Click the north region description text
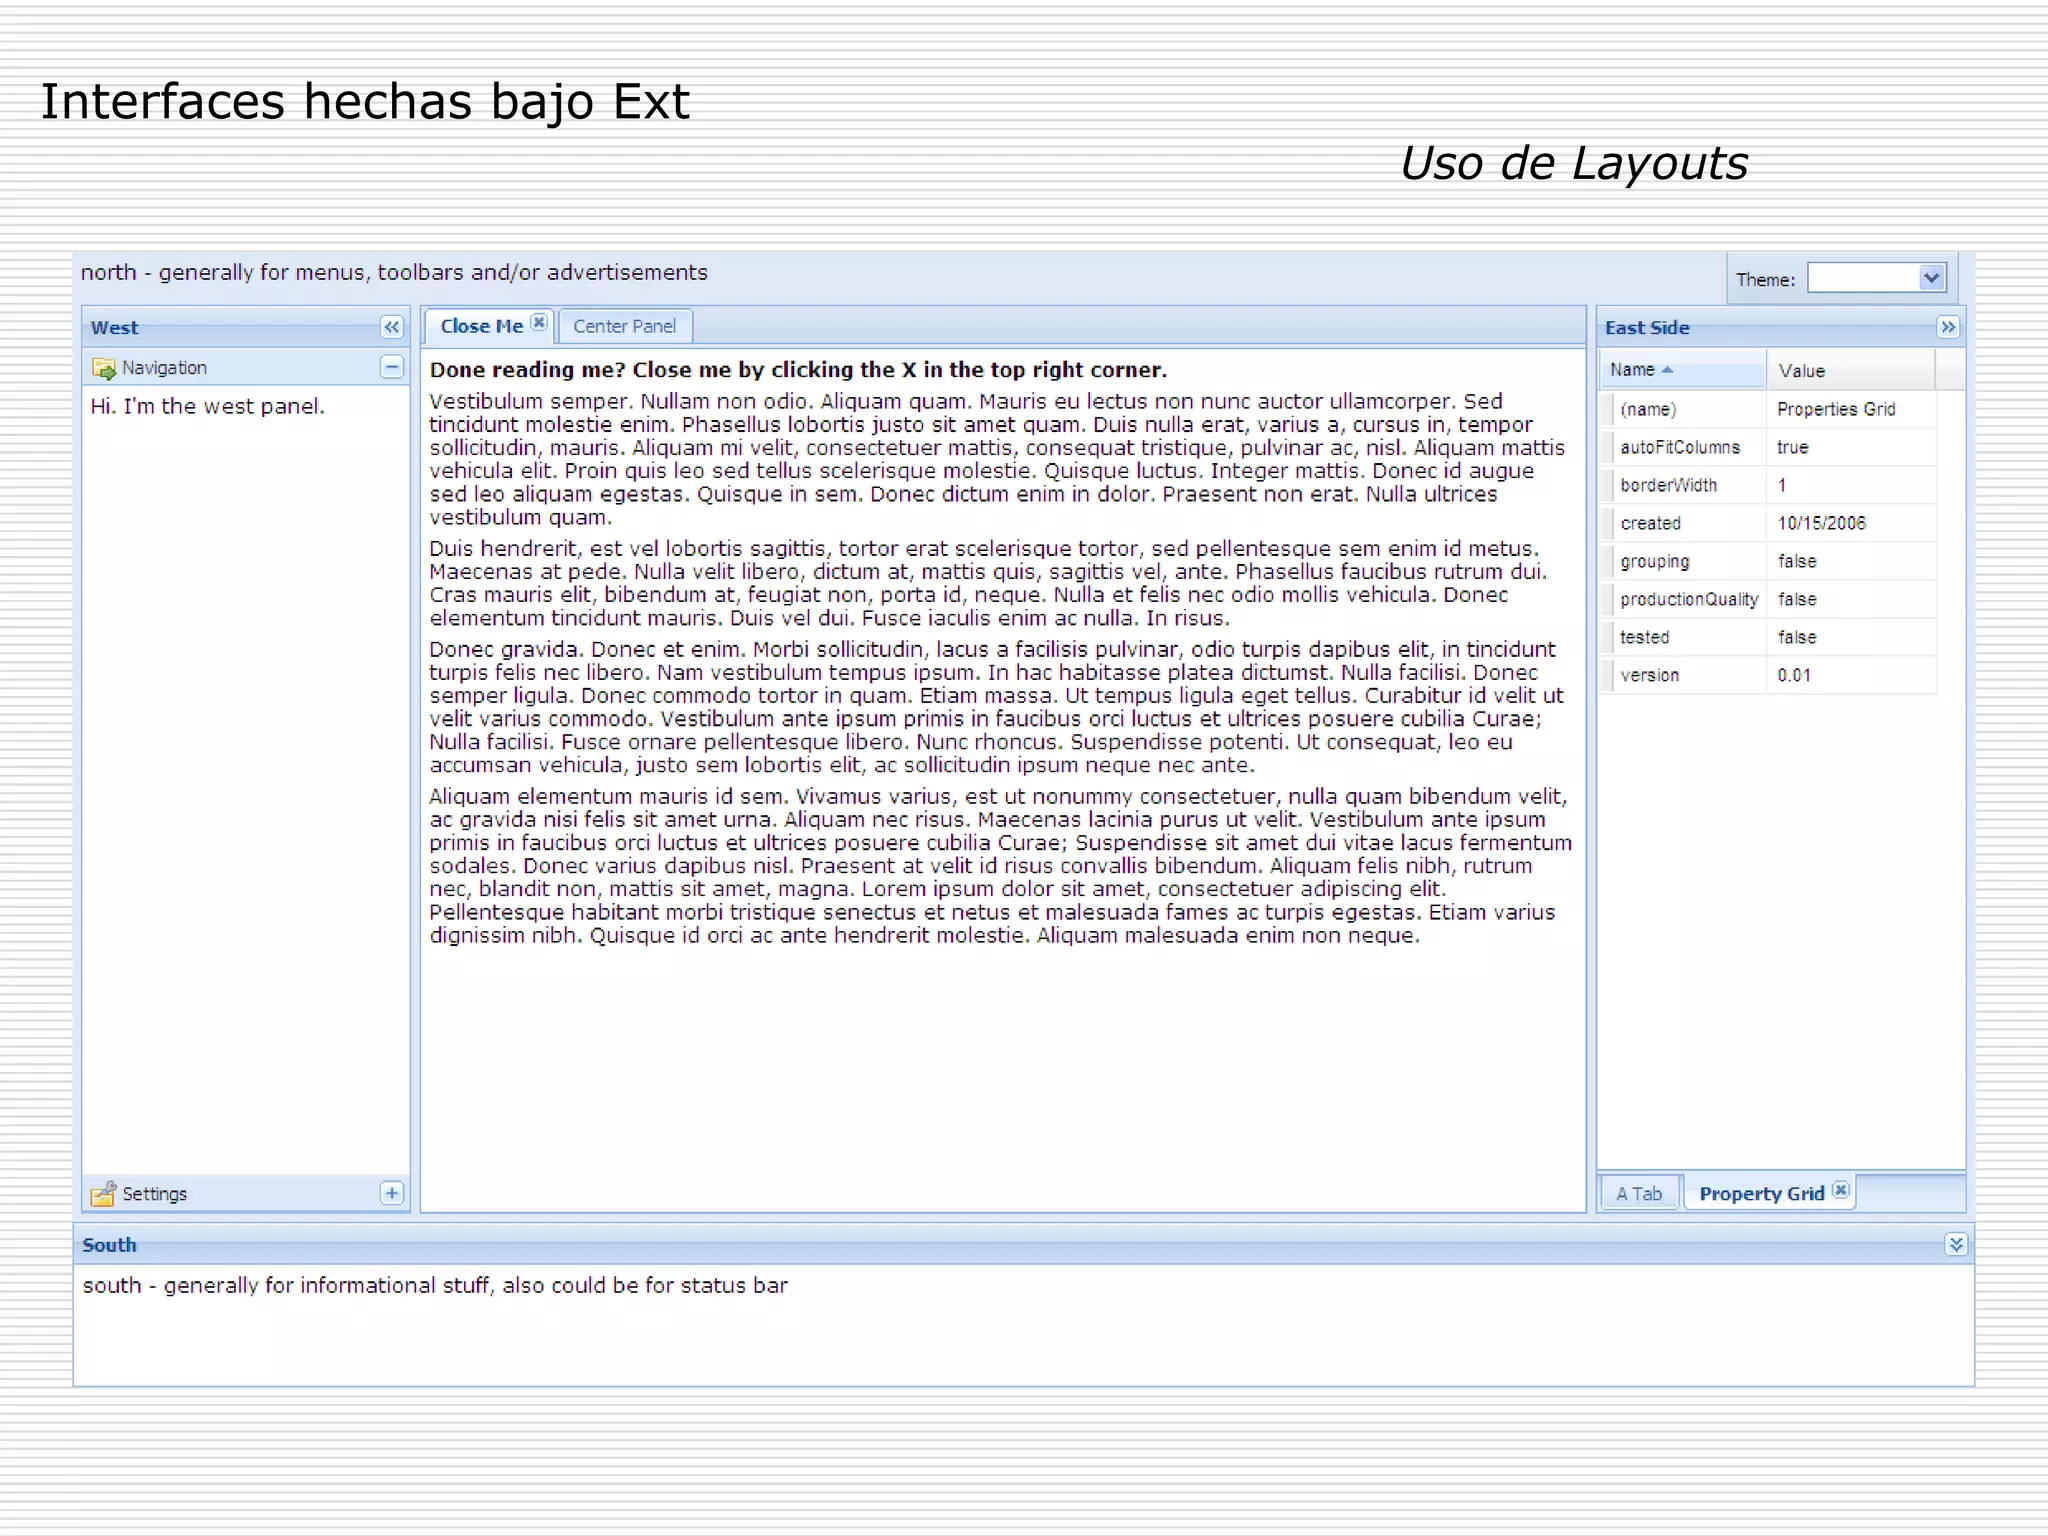Viewport: 2048px width, 1536px height. (x=394, y=272)
